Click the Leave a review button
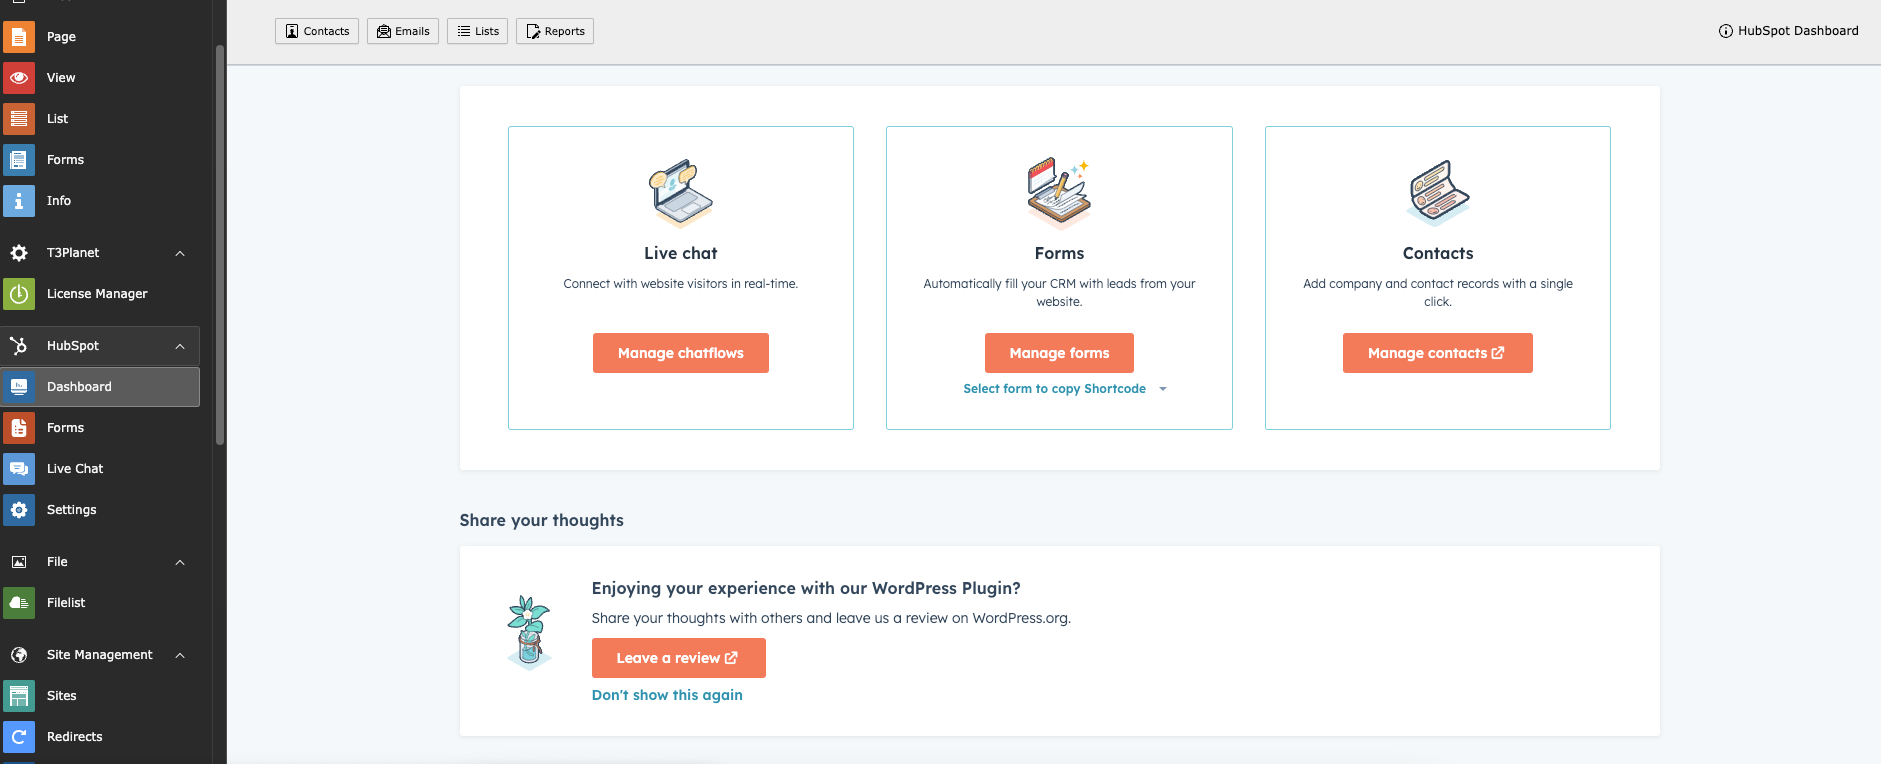This screenshot has height=764, width=1881. [x=679, y=658]
